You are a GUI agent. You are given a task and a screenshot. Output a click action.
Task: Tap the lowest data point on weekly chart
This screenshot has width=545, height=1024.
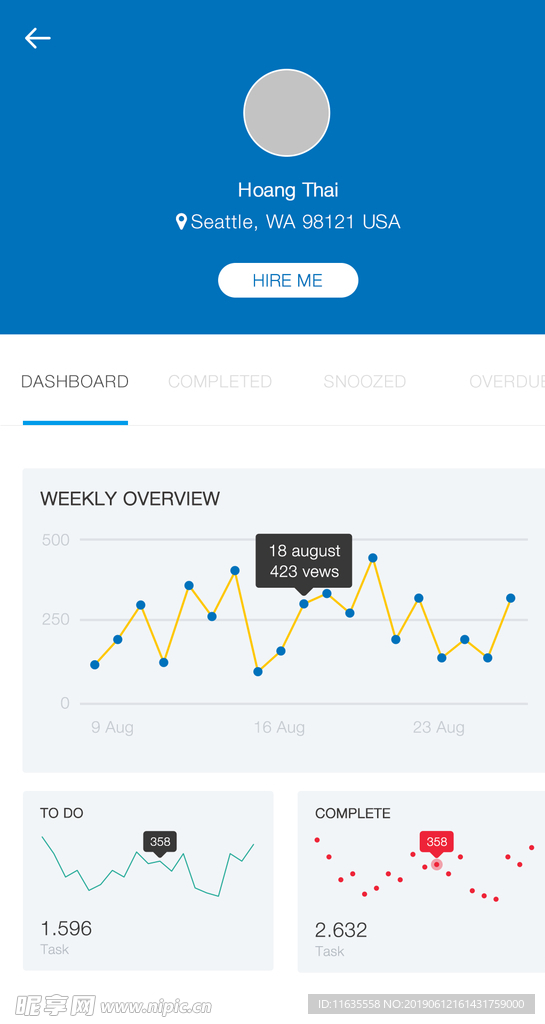click(x=258, y=671)
